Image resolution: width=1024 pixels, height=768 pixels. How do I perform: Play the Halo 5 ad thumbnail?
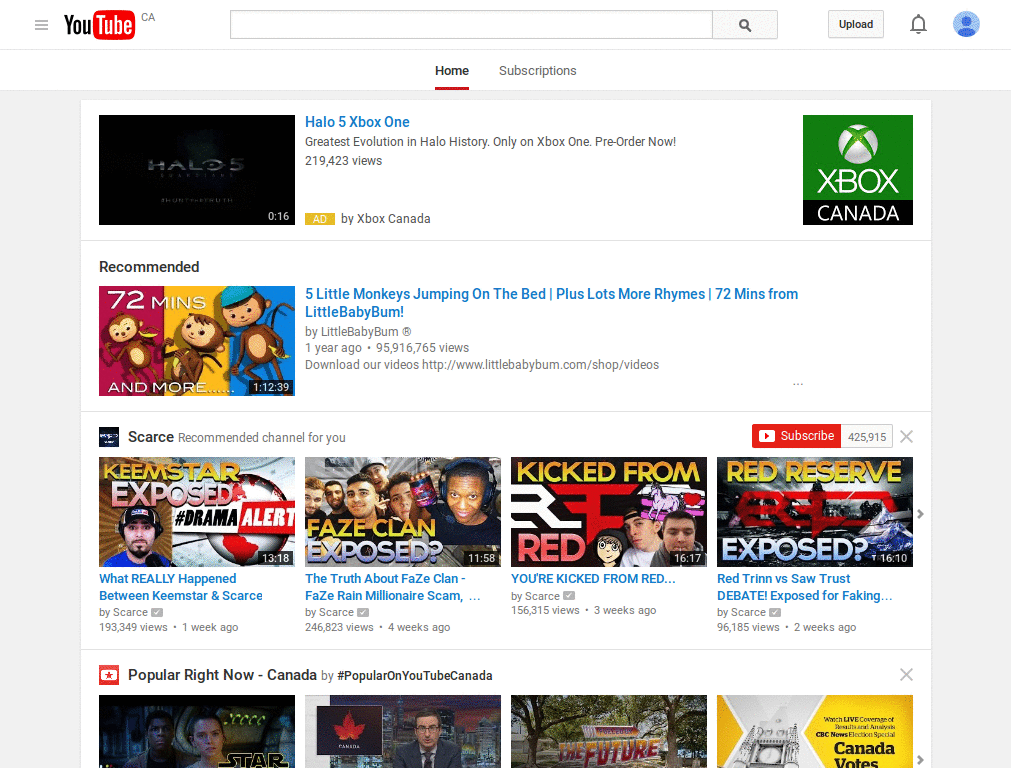point(197,170)
